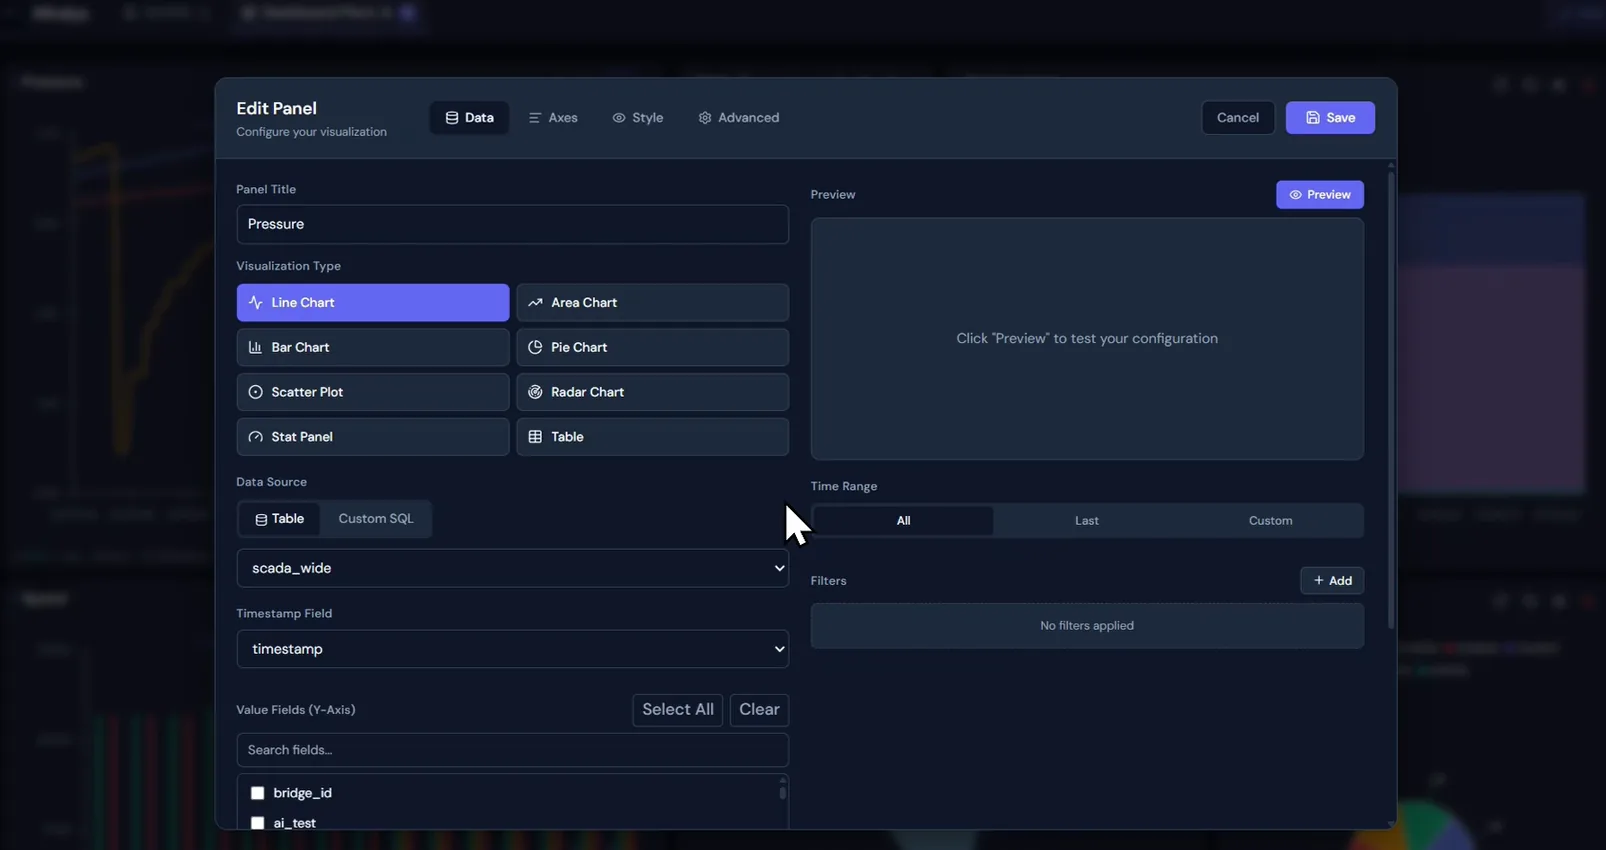Image resolution: width=1606 pixels, height=850 pixels.
Task: Cancel editing the panel
Action: pos(1238,118)
